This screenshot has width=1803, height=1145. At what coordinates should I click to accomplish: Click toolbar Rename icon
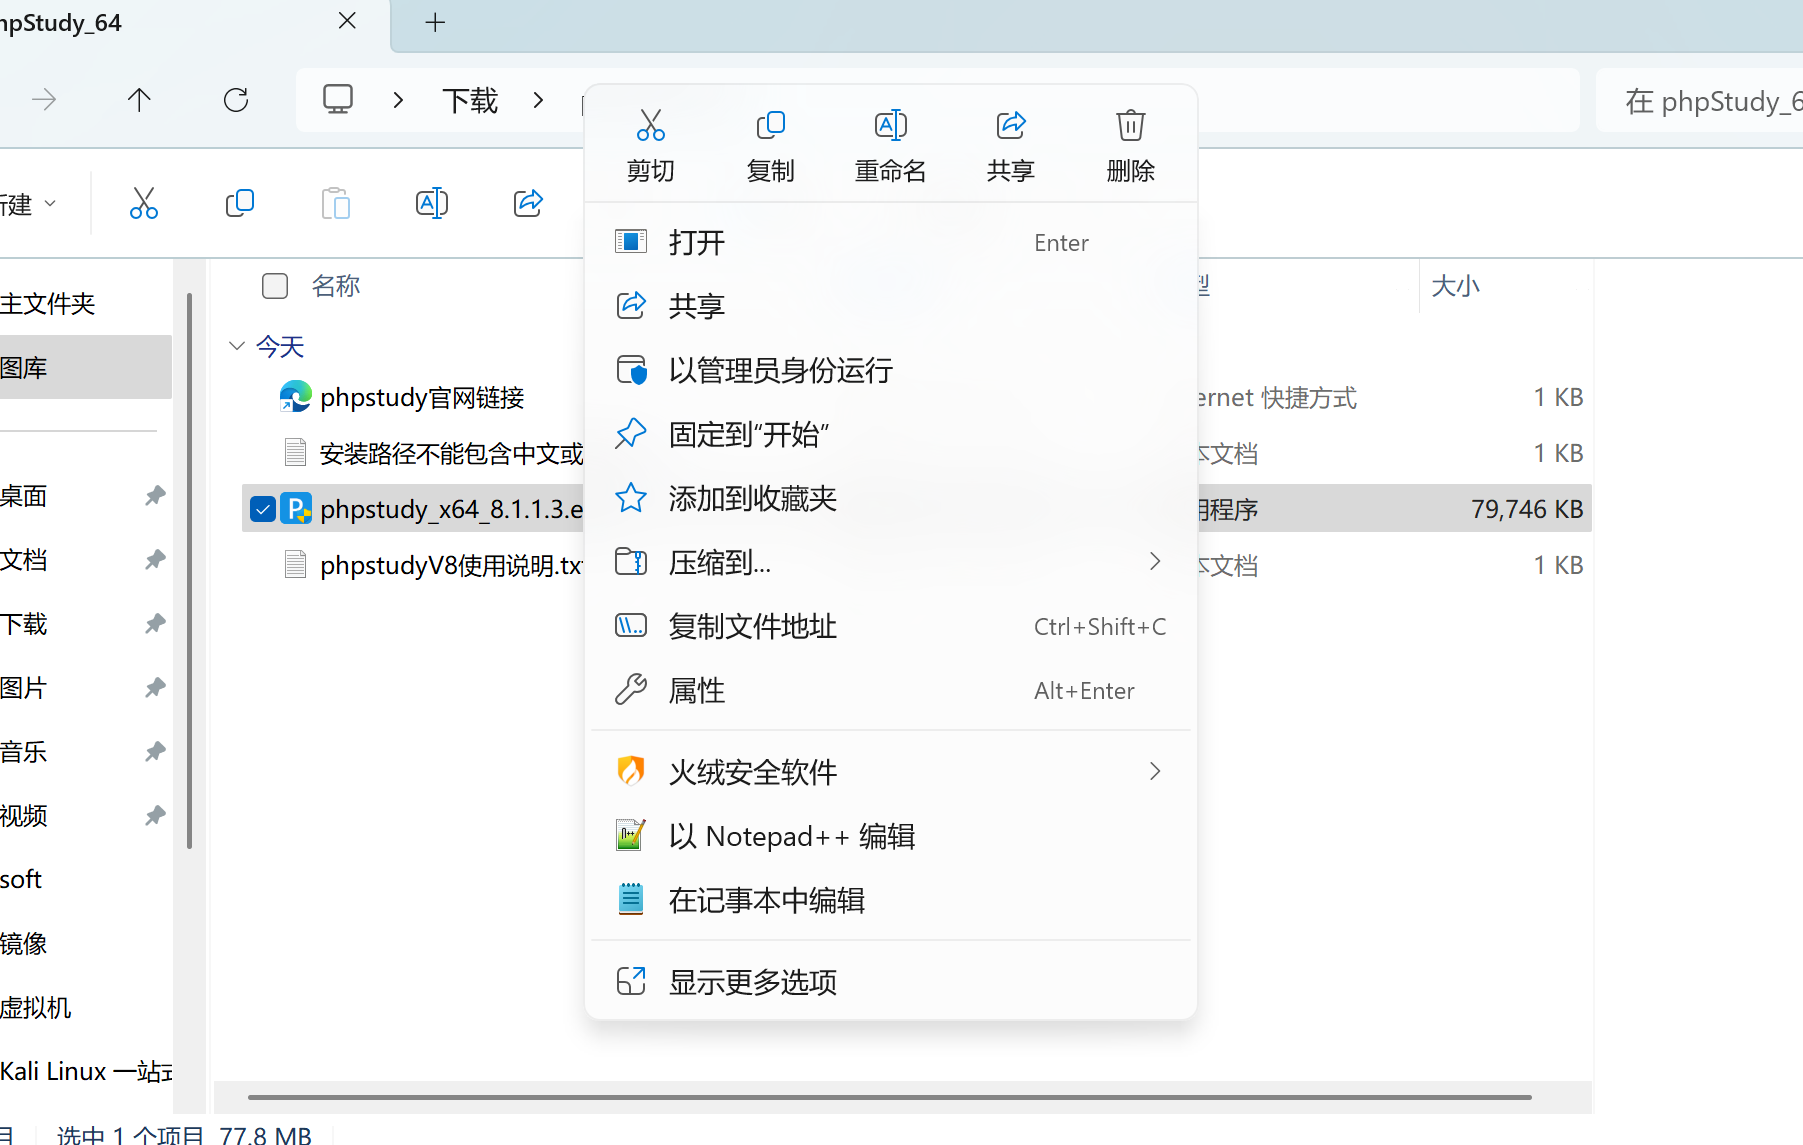coord(432,204)
